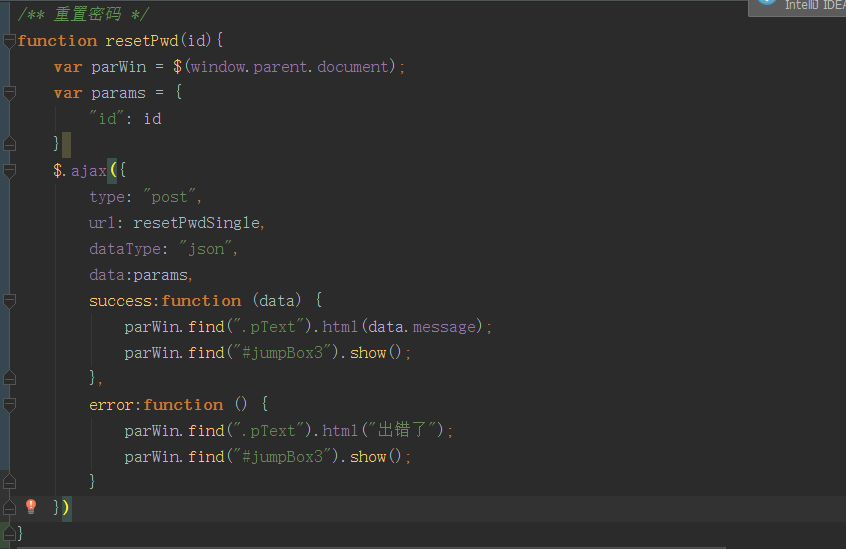This screenshot has width=846, height=549.
Task: Click the "post" string value
Action: click(169, 197)
